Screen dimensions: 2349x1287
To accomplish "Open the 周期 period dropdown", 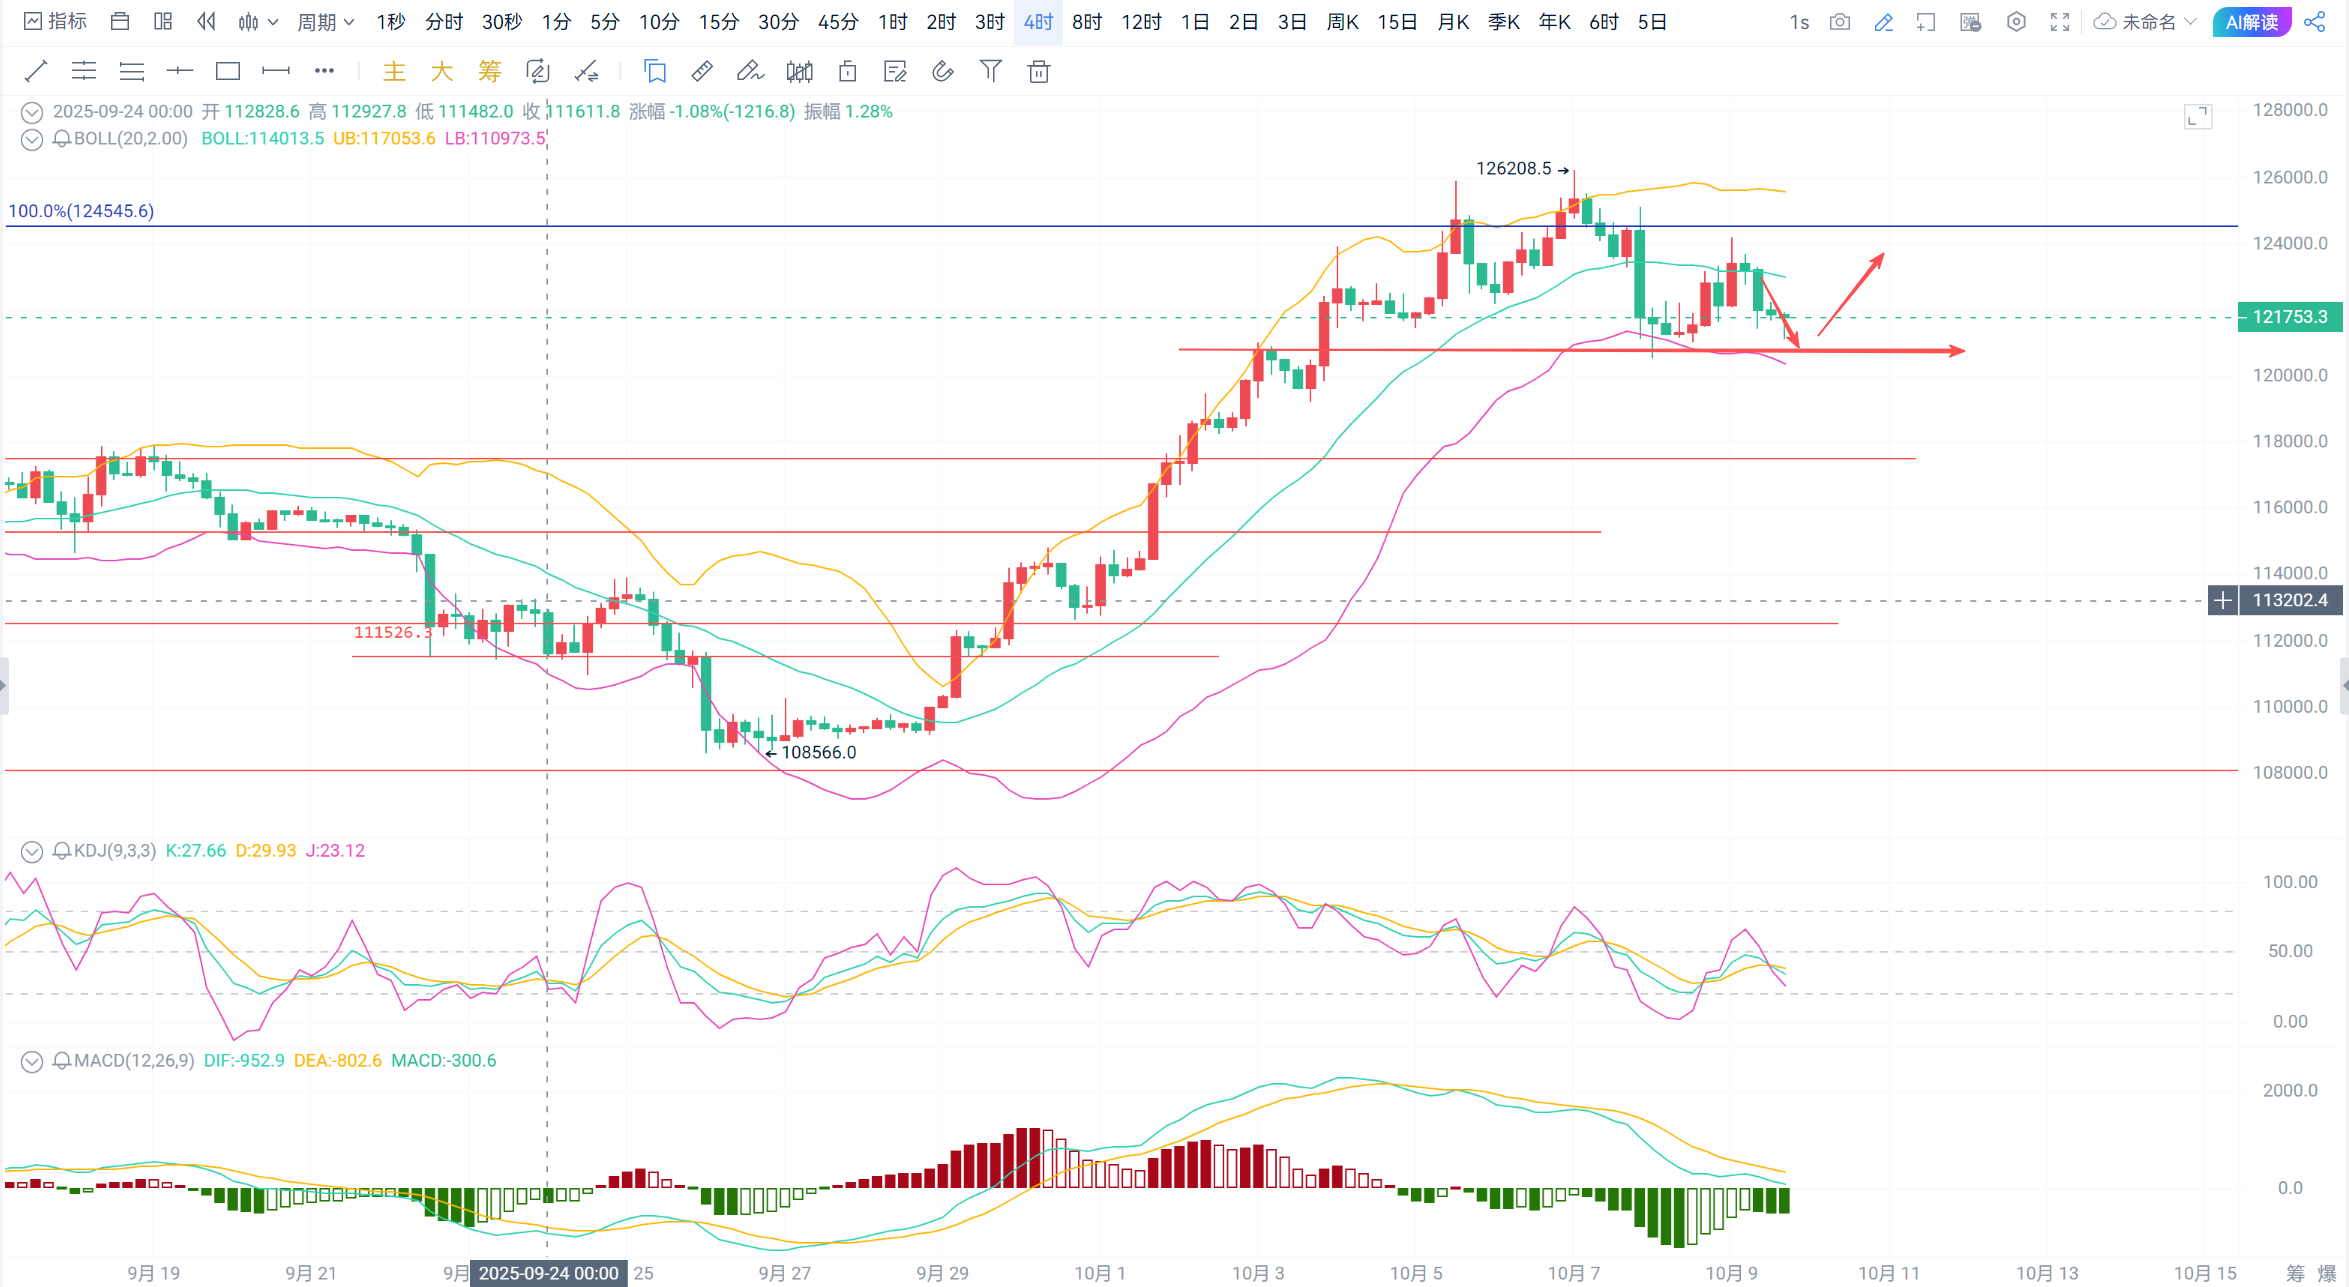I will coord(325,22).
